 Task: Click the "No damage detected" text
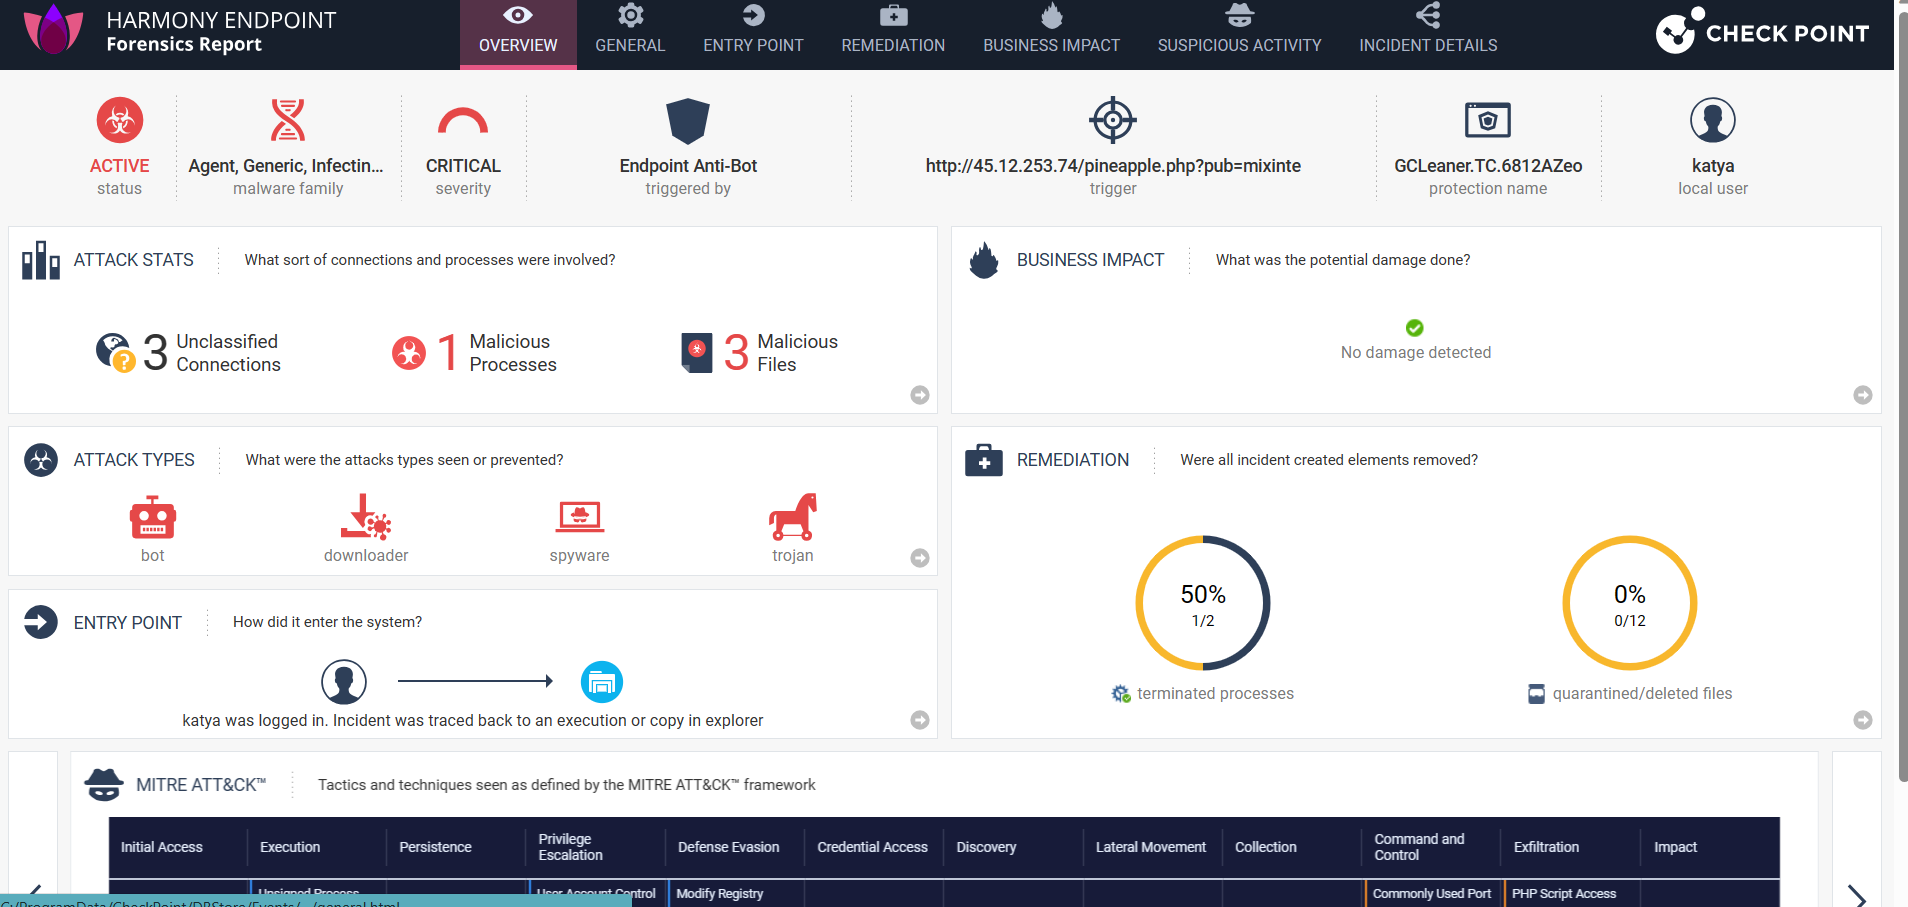1416,352
